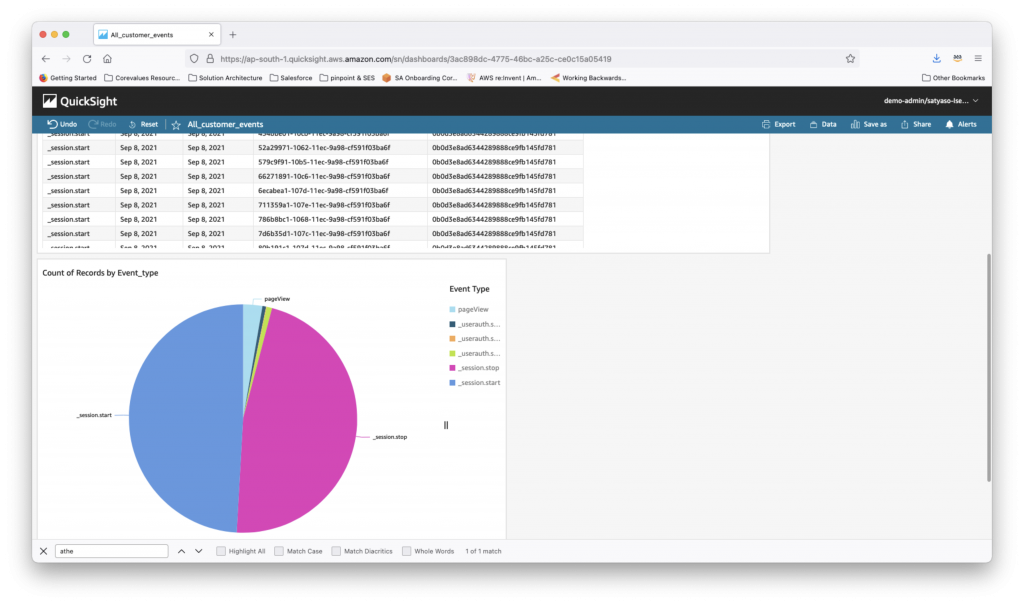Open the Data option

point(823,124)
